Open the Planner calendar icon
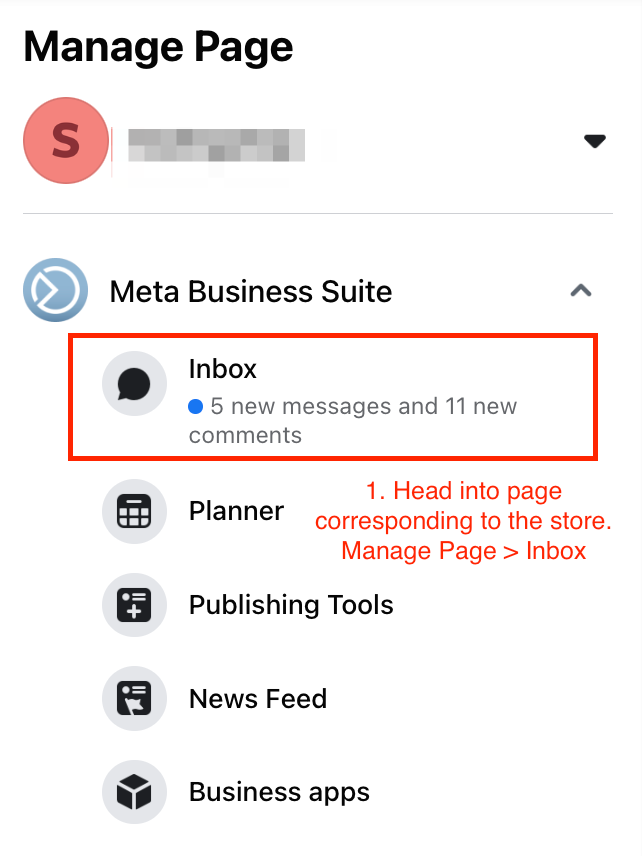This screenshot has width=642, height=856. (x=134, y=512)
